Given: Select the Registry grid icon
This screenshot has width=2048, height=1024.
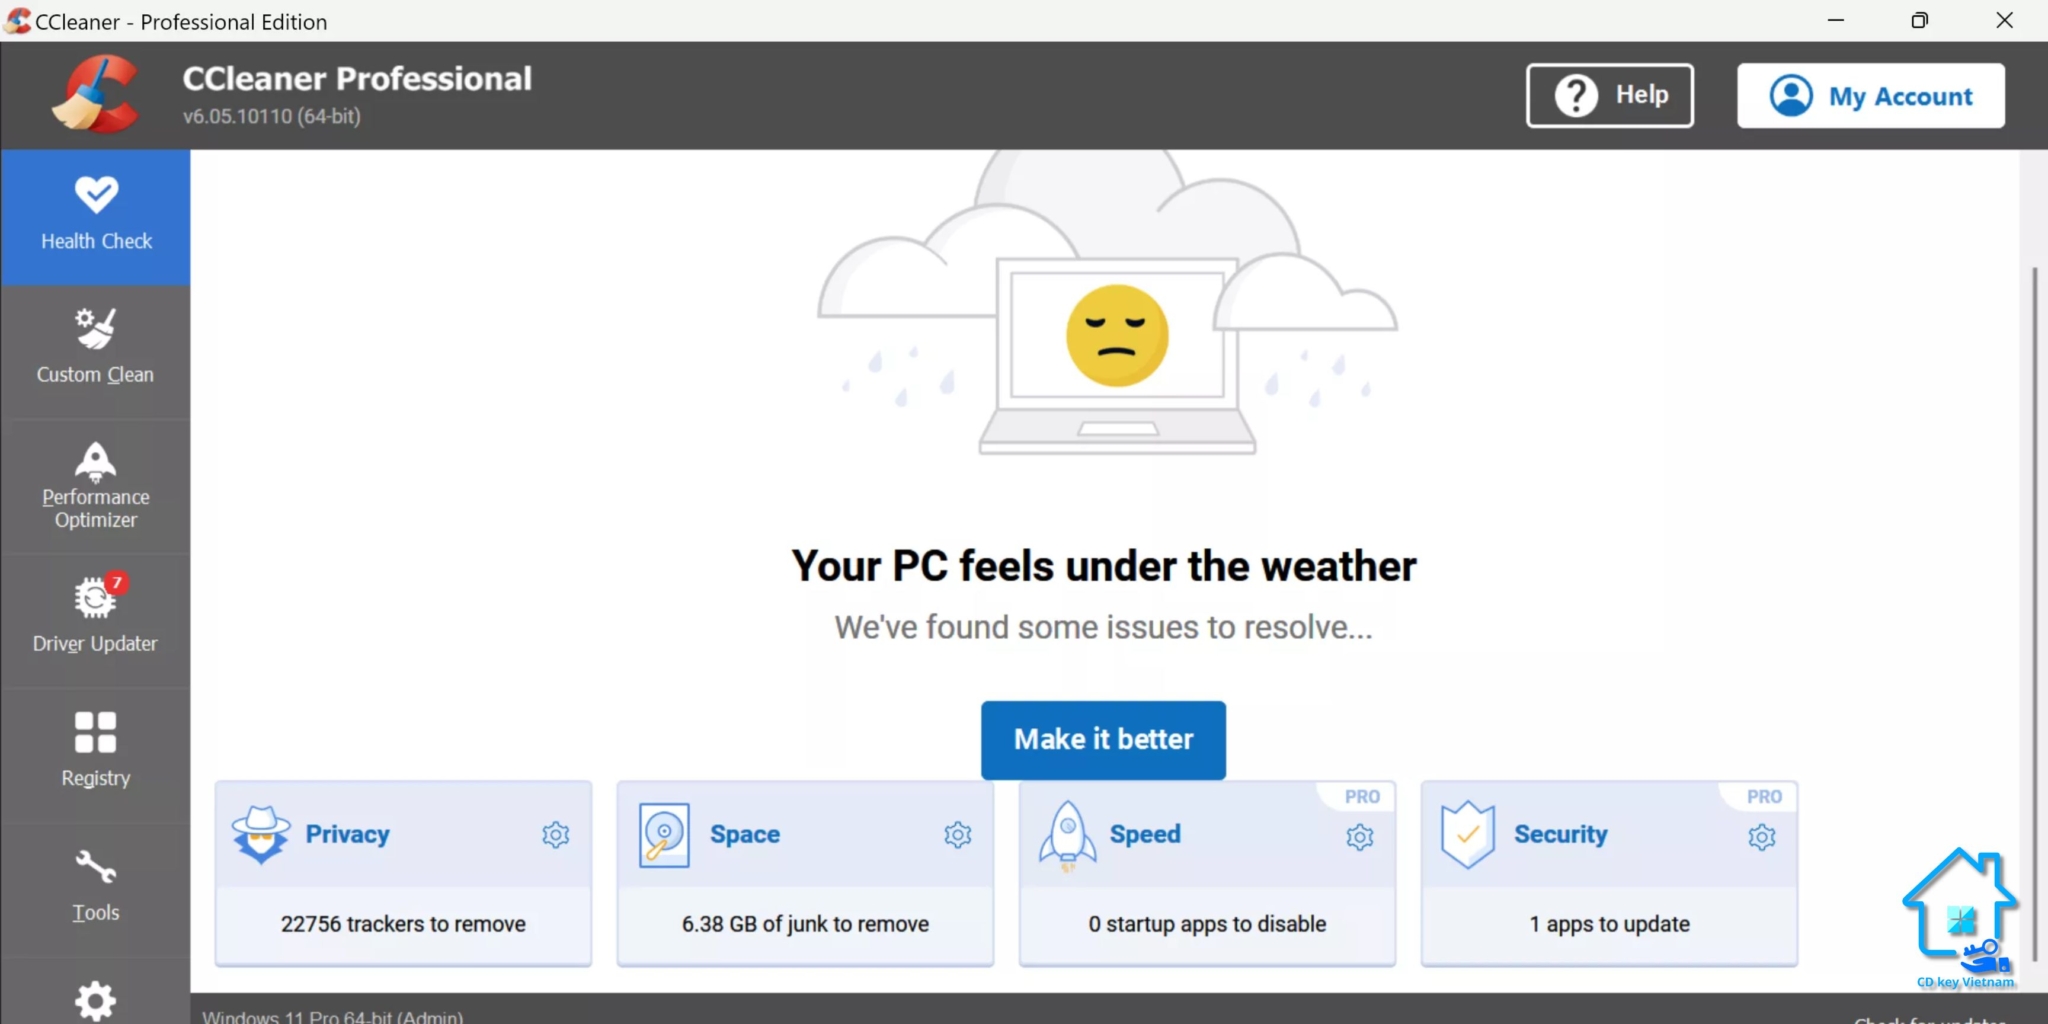Looking at the screenshot, I should pyautogui.click(x=96, y=732).
